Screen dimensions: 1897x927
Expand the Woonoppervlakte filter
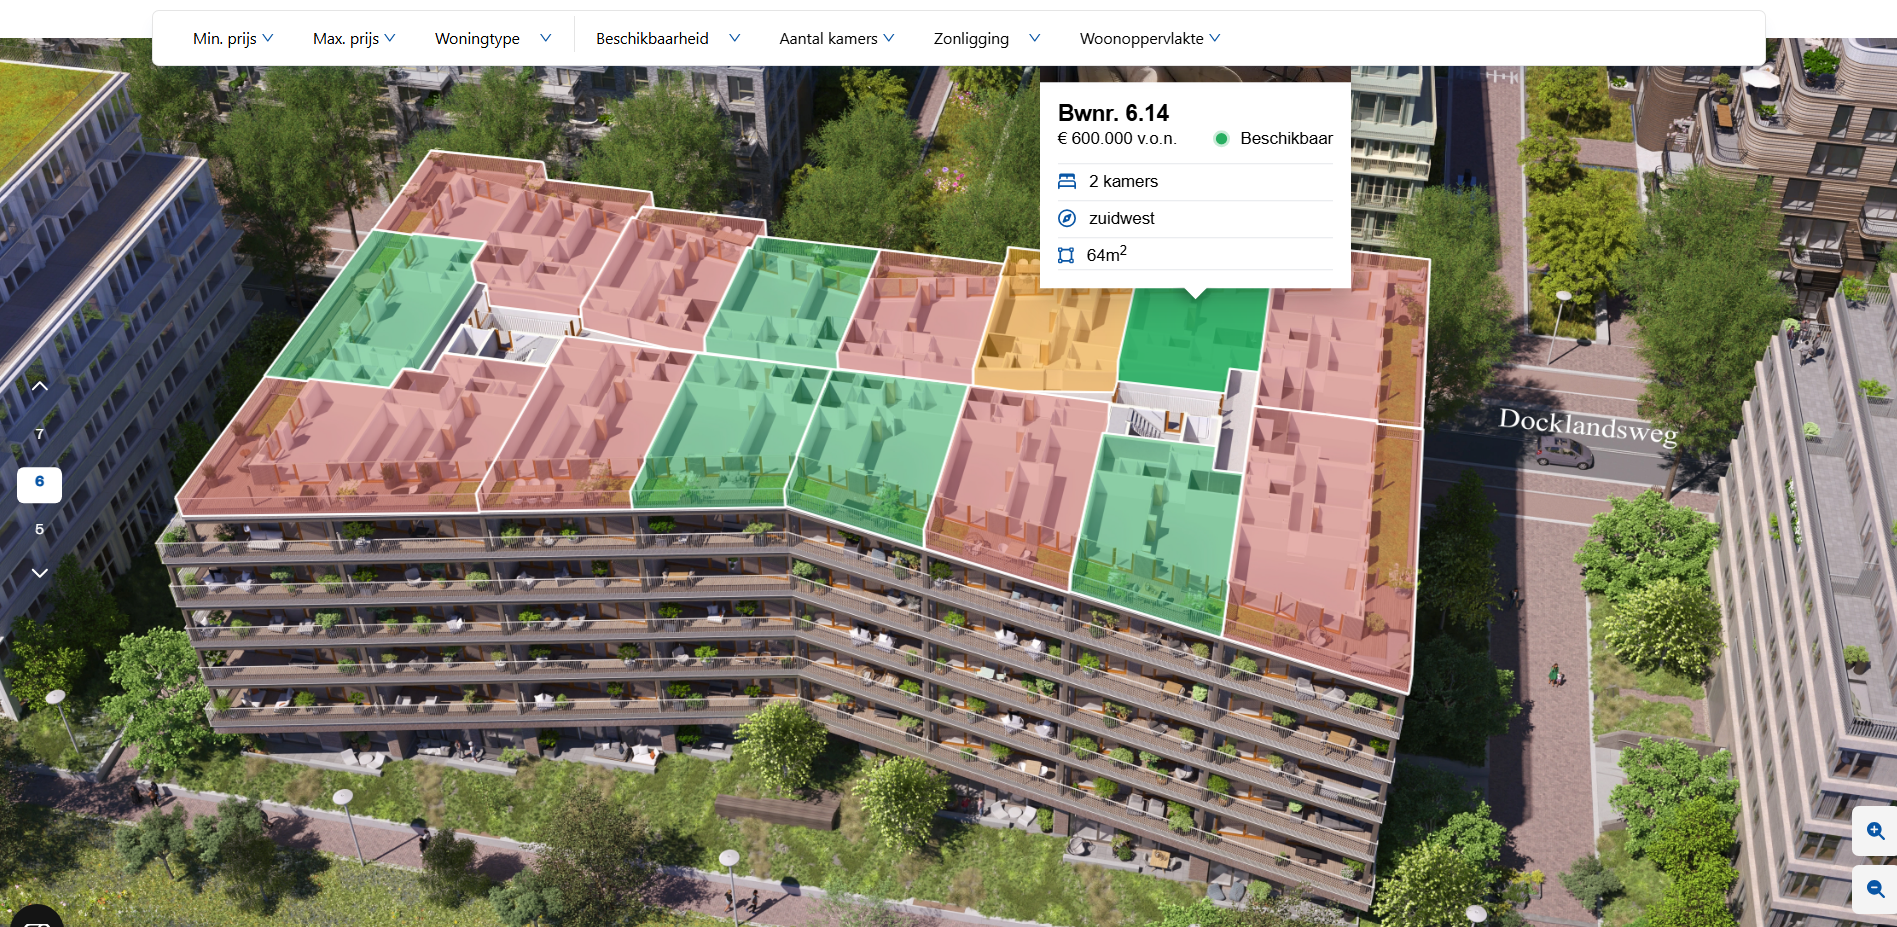click(1149, 38)
